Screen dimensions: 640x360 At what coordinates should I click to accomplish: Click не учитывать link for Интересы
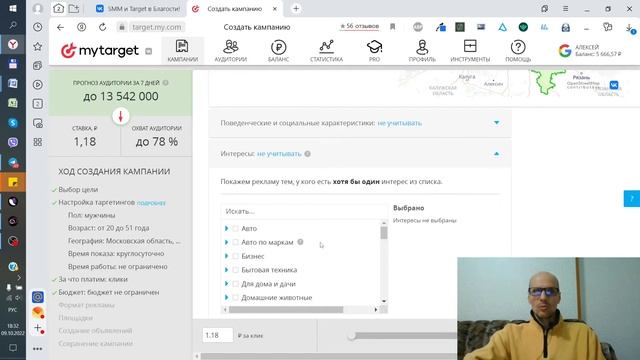[279, 154]
